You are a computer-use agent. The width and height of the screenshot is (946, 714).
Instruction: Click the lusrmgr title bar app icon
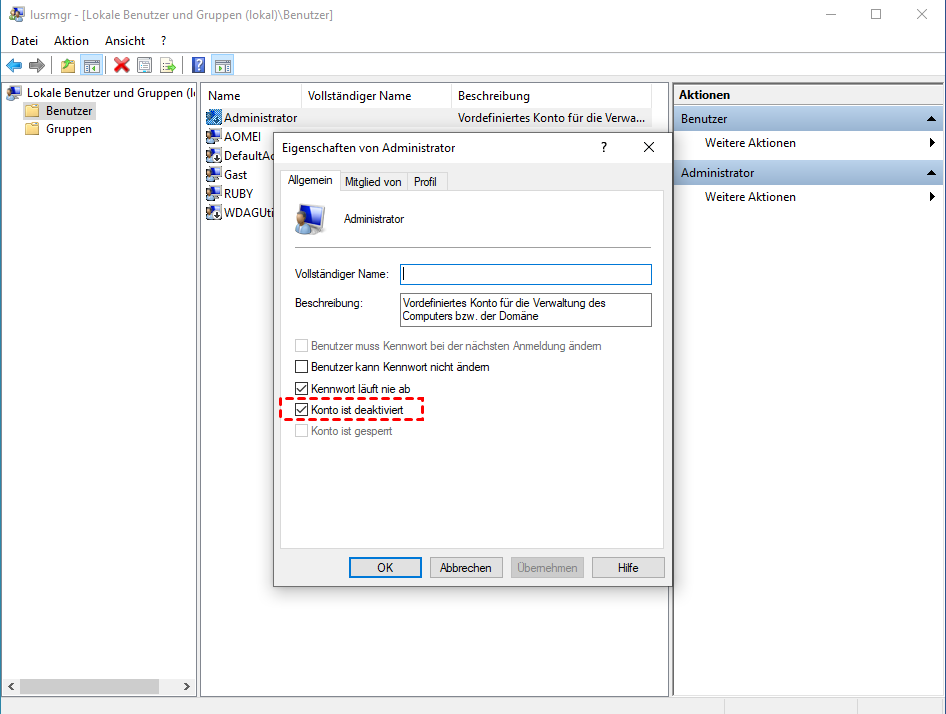coord(17,14)
